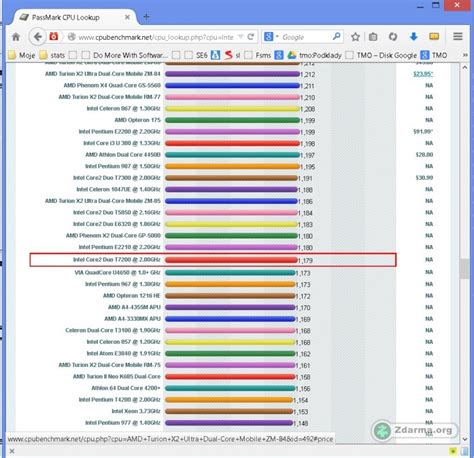Open the SE6 bookmark
This screenshot has width=474, height=458.
[196, 55]
